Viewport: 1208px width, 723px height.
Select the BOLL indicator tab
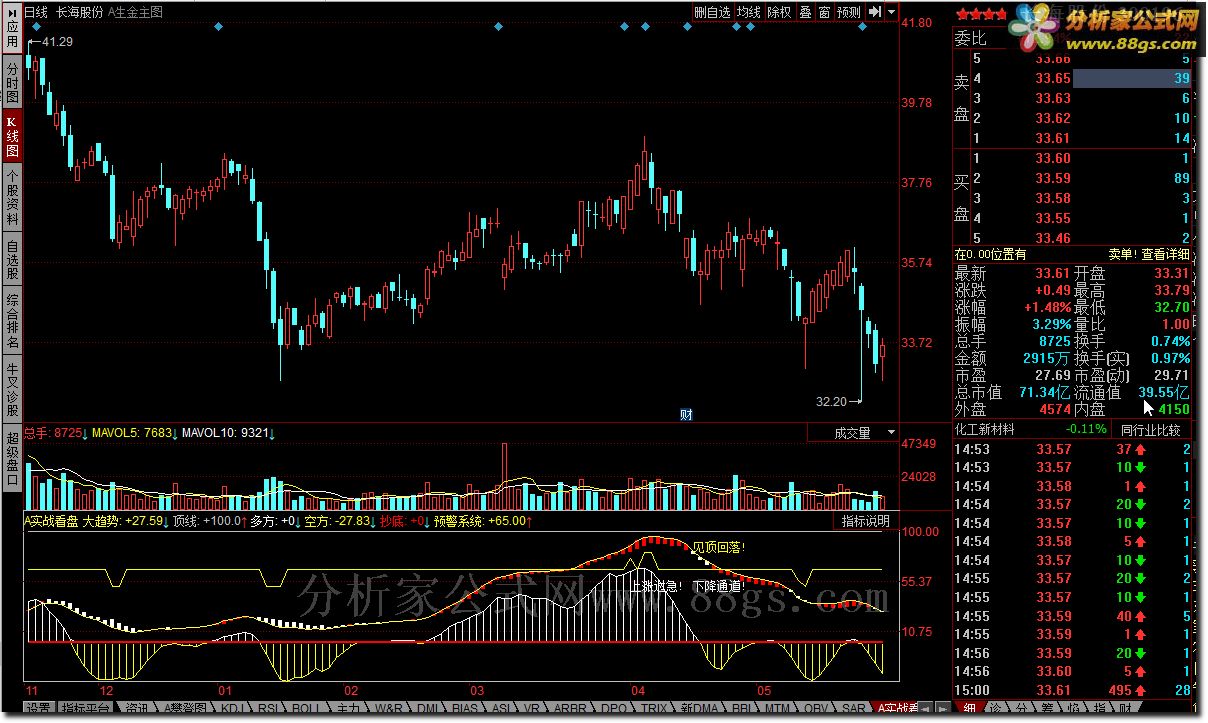click(306, 709)
